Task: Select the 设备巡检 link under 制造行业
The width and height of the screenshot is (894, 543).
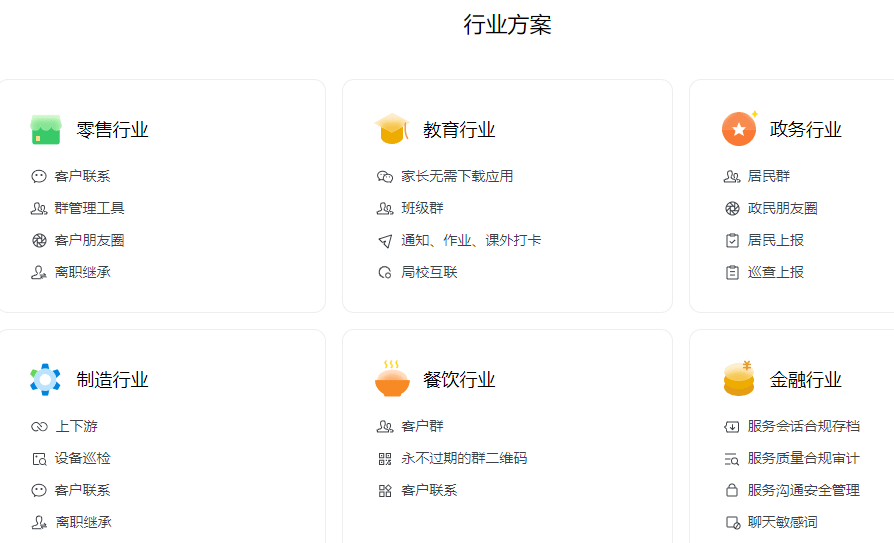Action: (x=83, y=458)
